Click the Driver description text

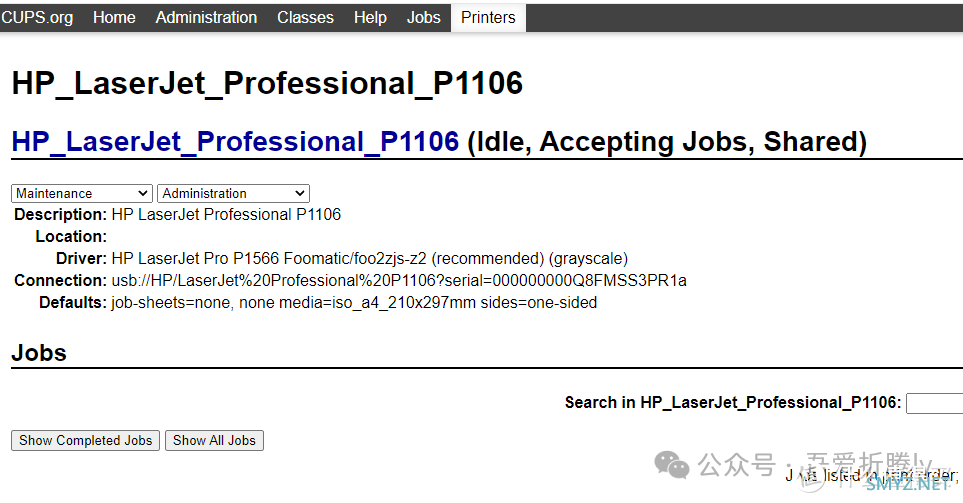coord(369,259)
